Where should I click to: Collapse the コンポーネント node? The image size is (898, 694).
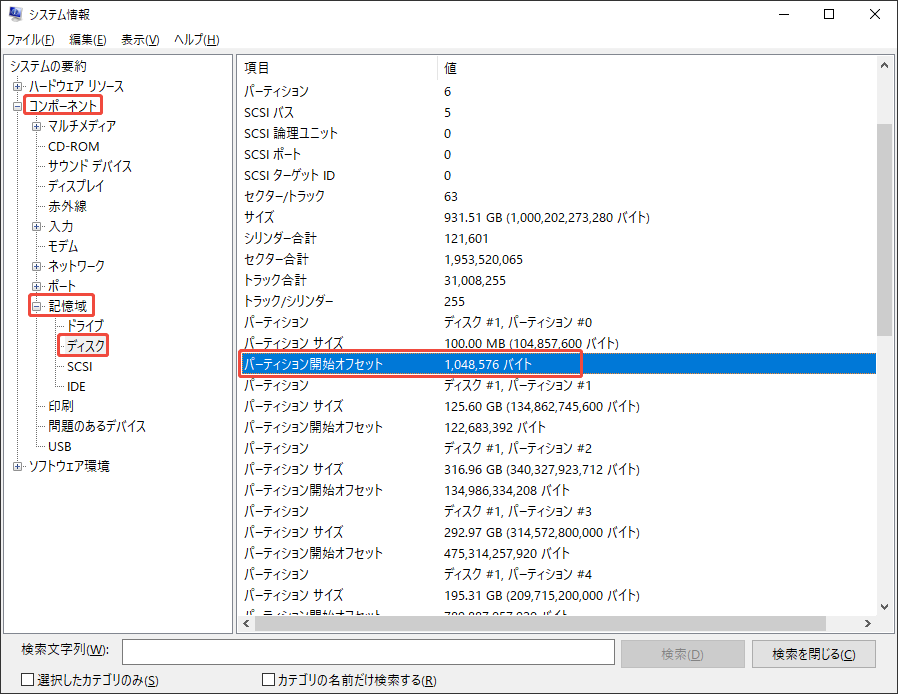click(x=17, y=107)
